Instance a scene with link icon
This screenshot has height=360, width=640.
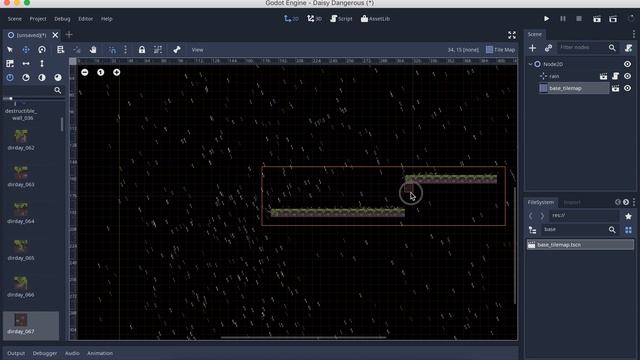548,48
